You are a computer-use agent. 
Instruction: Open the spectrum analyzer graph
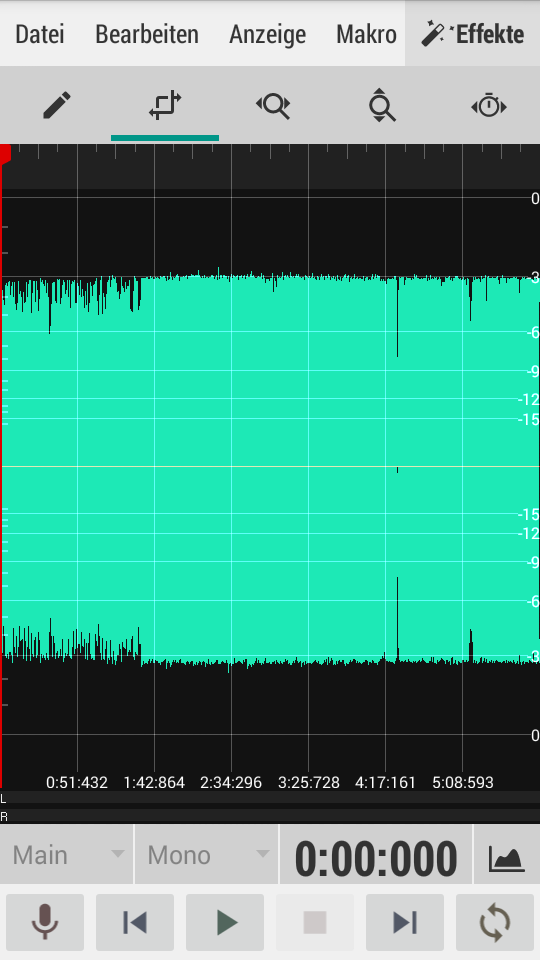[507, 855]
